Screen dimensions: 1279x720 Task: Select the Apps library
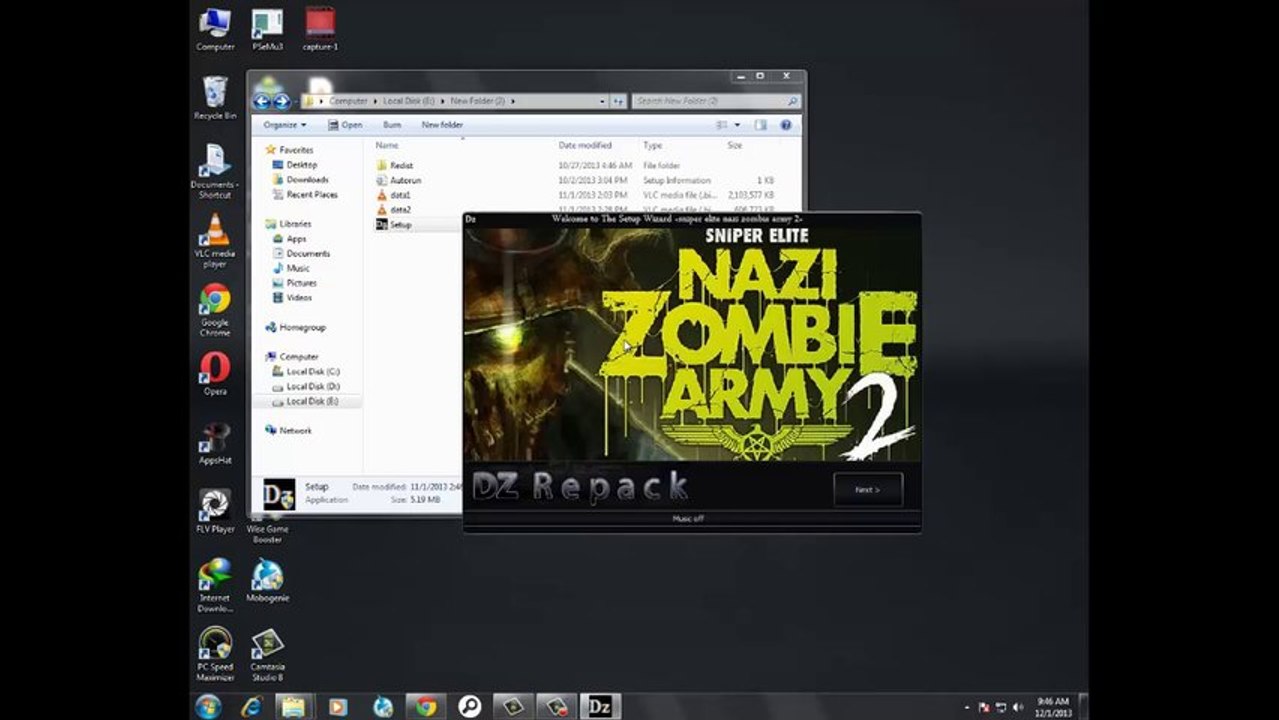(296, 239)
